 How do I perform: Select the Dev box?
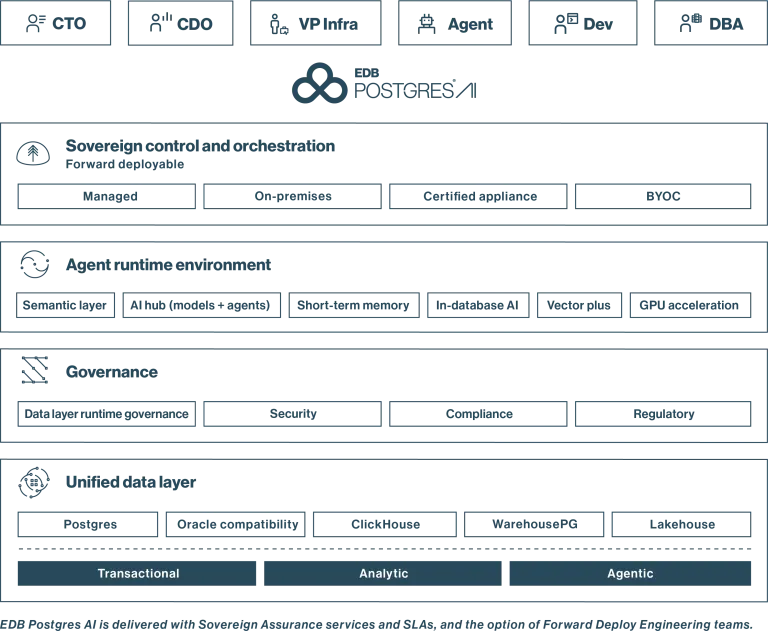(583, 23)
